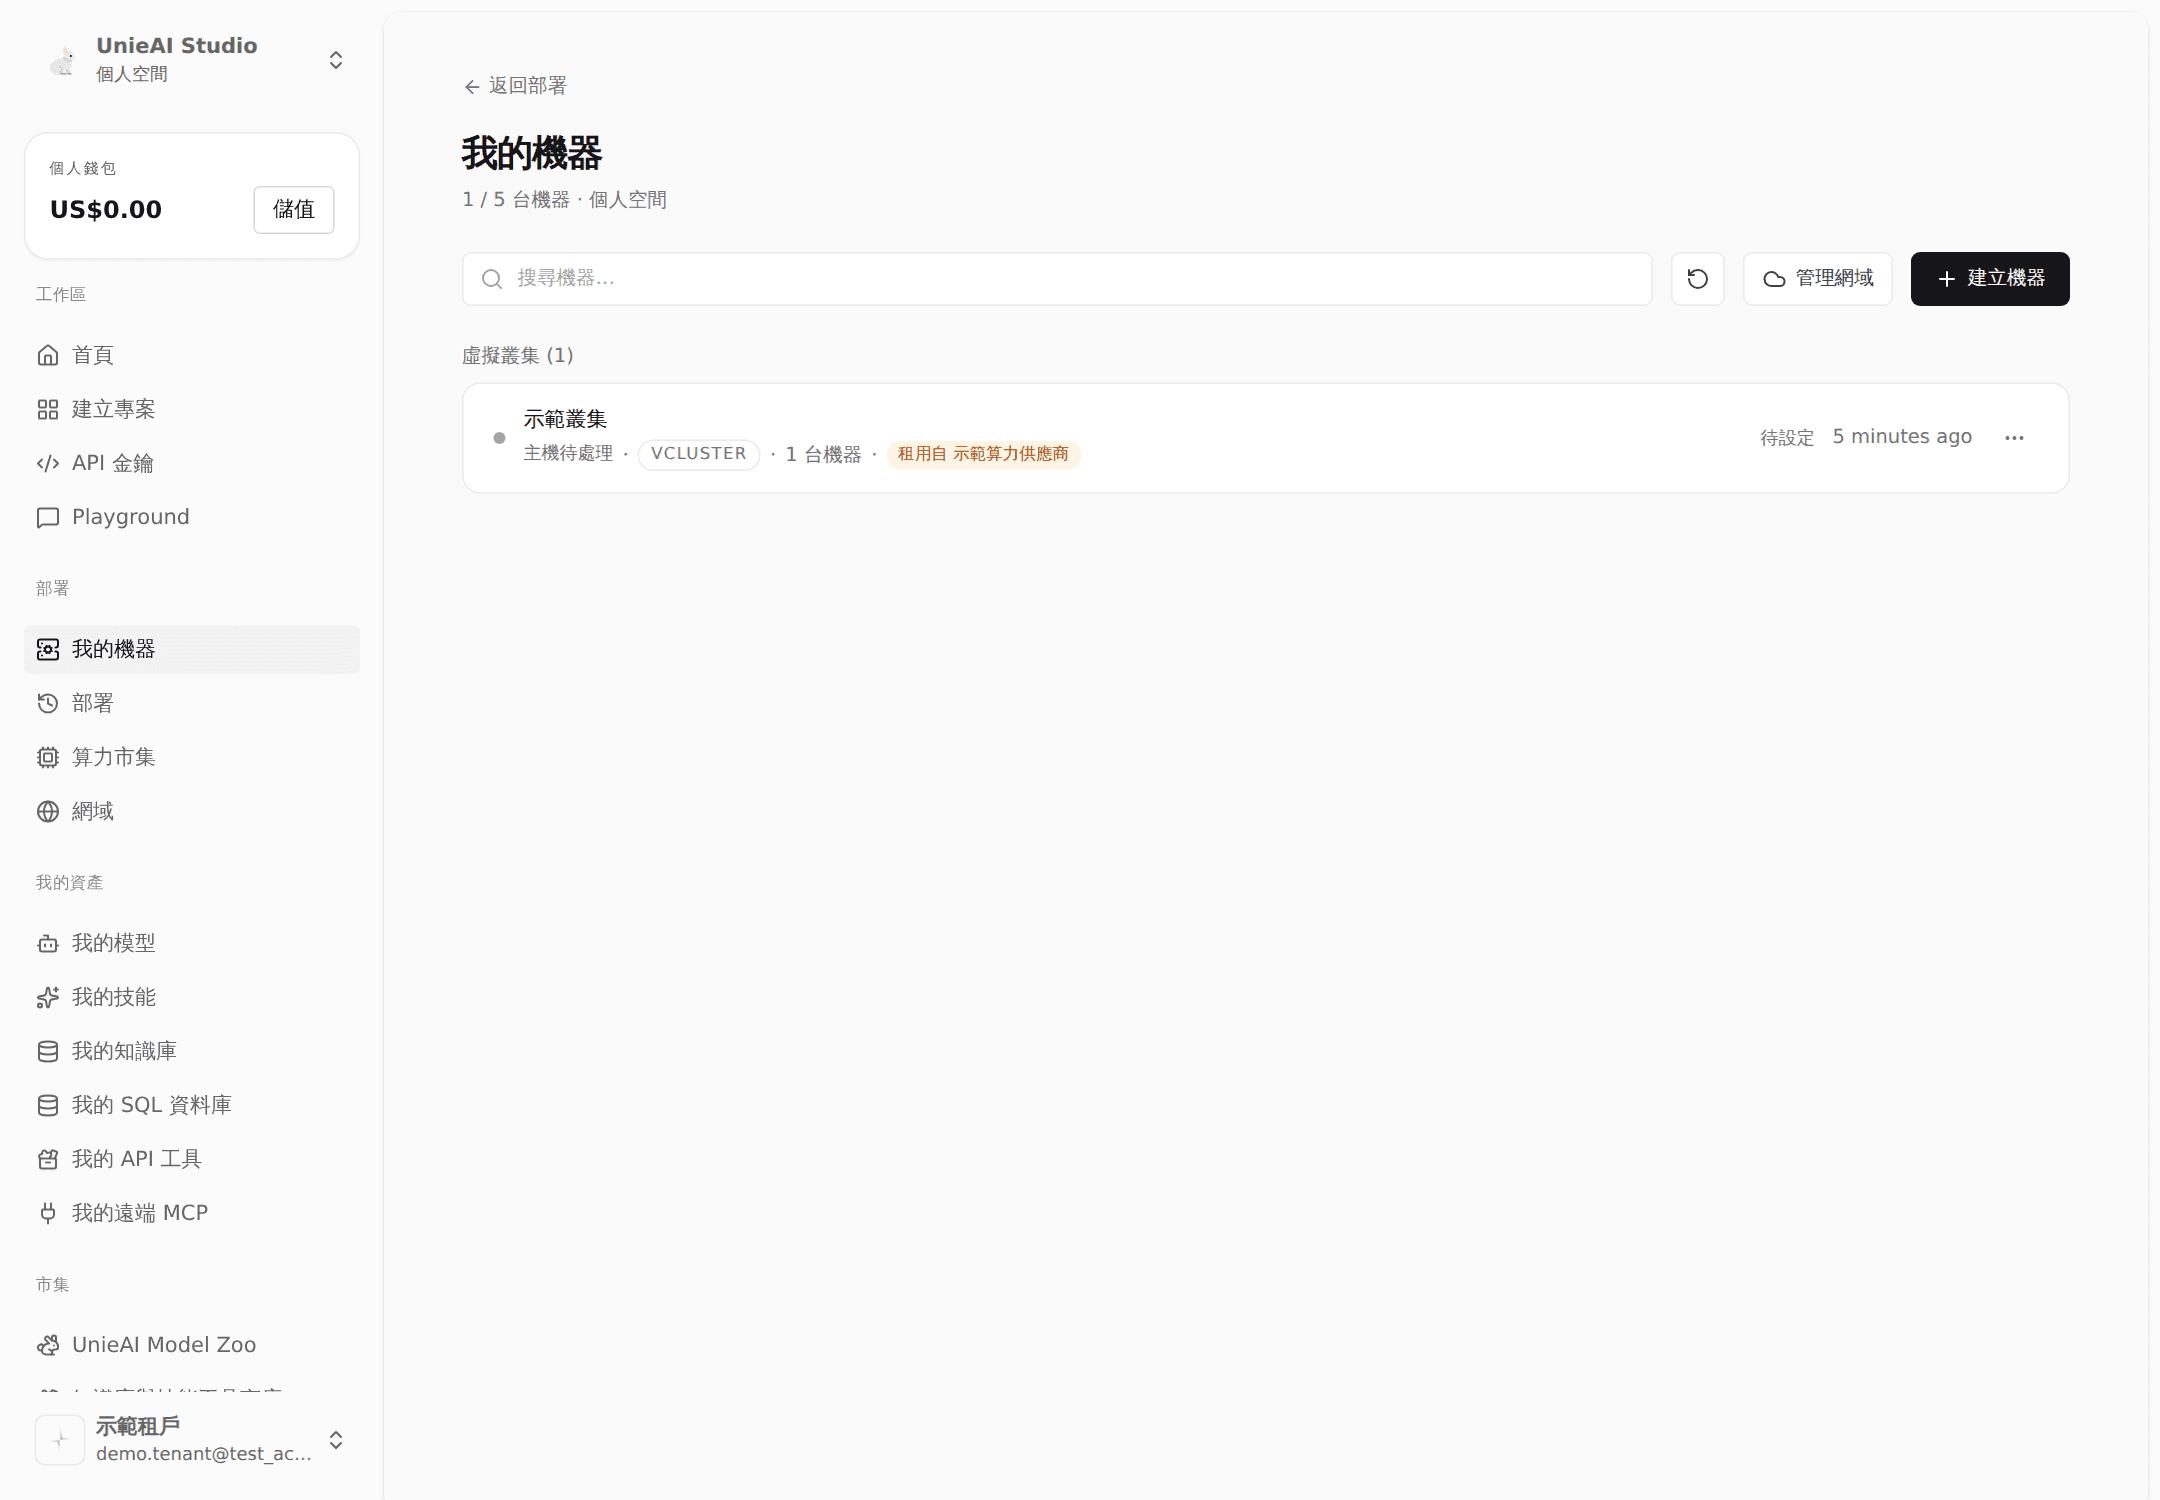Open the 示範叢集 cluster name
2160x1500 pixels.
(x=565, y=419)
